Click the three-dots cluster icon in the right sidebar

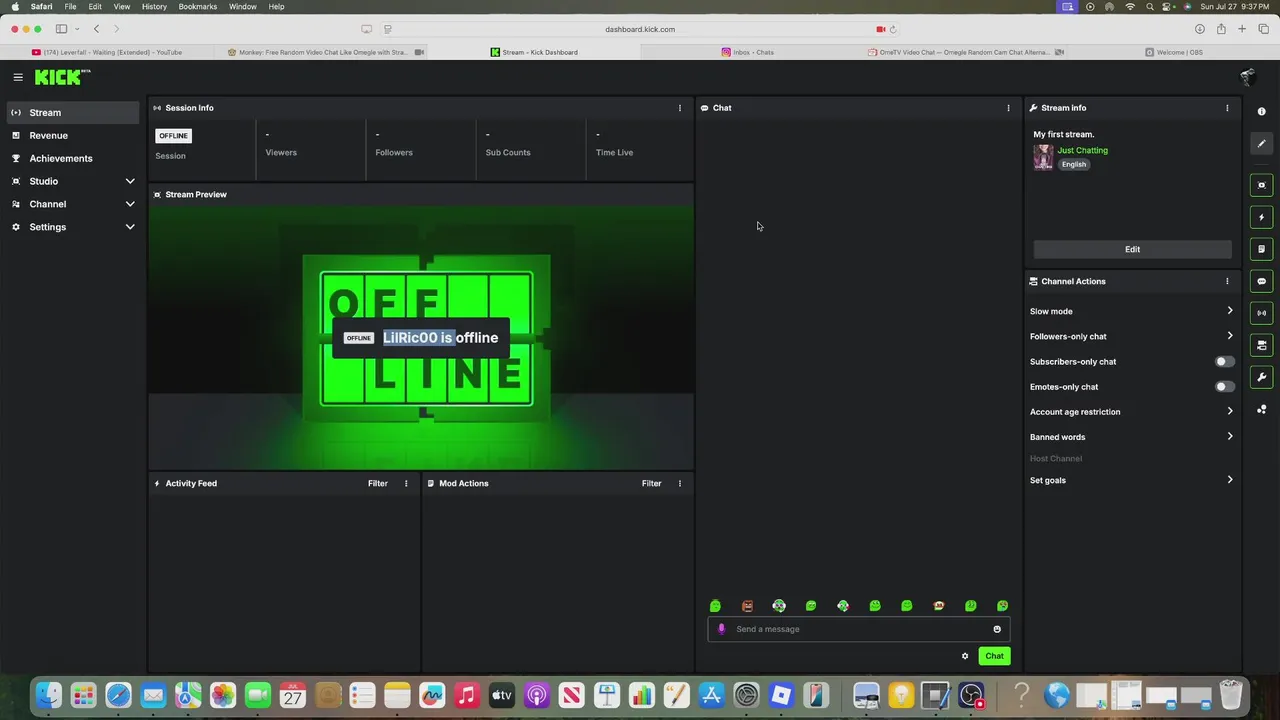pos(1261,409)
